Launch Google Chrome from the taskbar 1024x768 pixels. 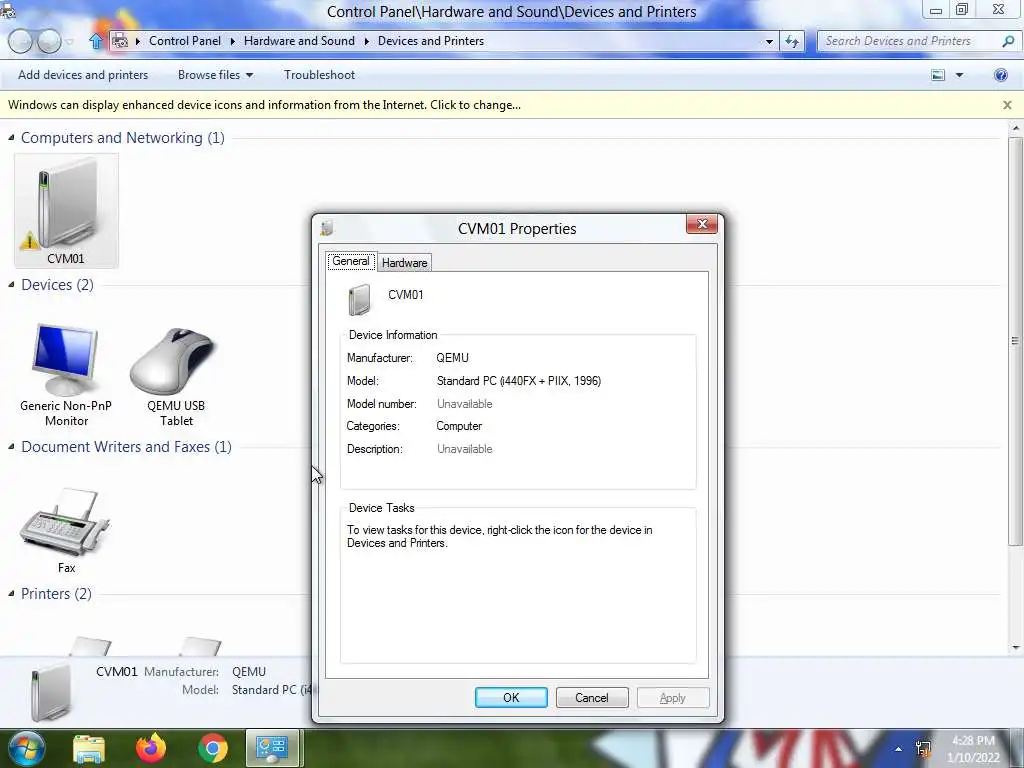[212, 748]
